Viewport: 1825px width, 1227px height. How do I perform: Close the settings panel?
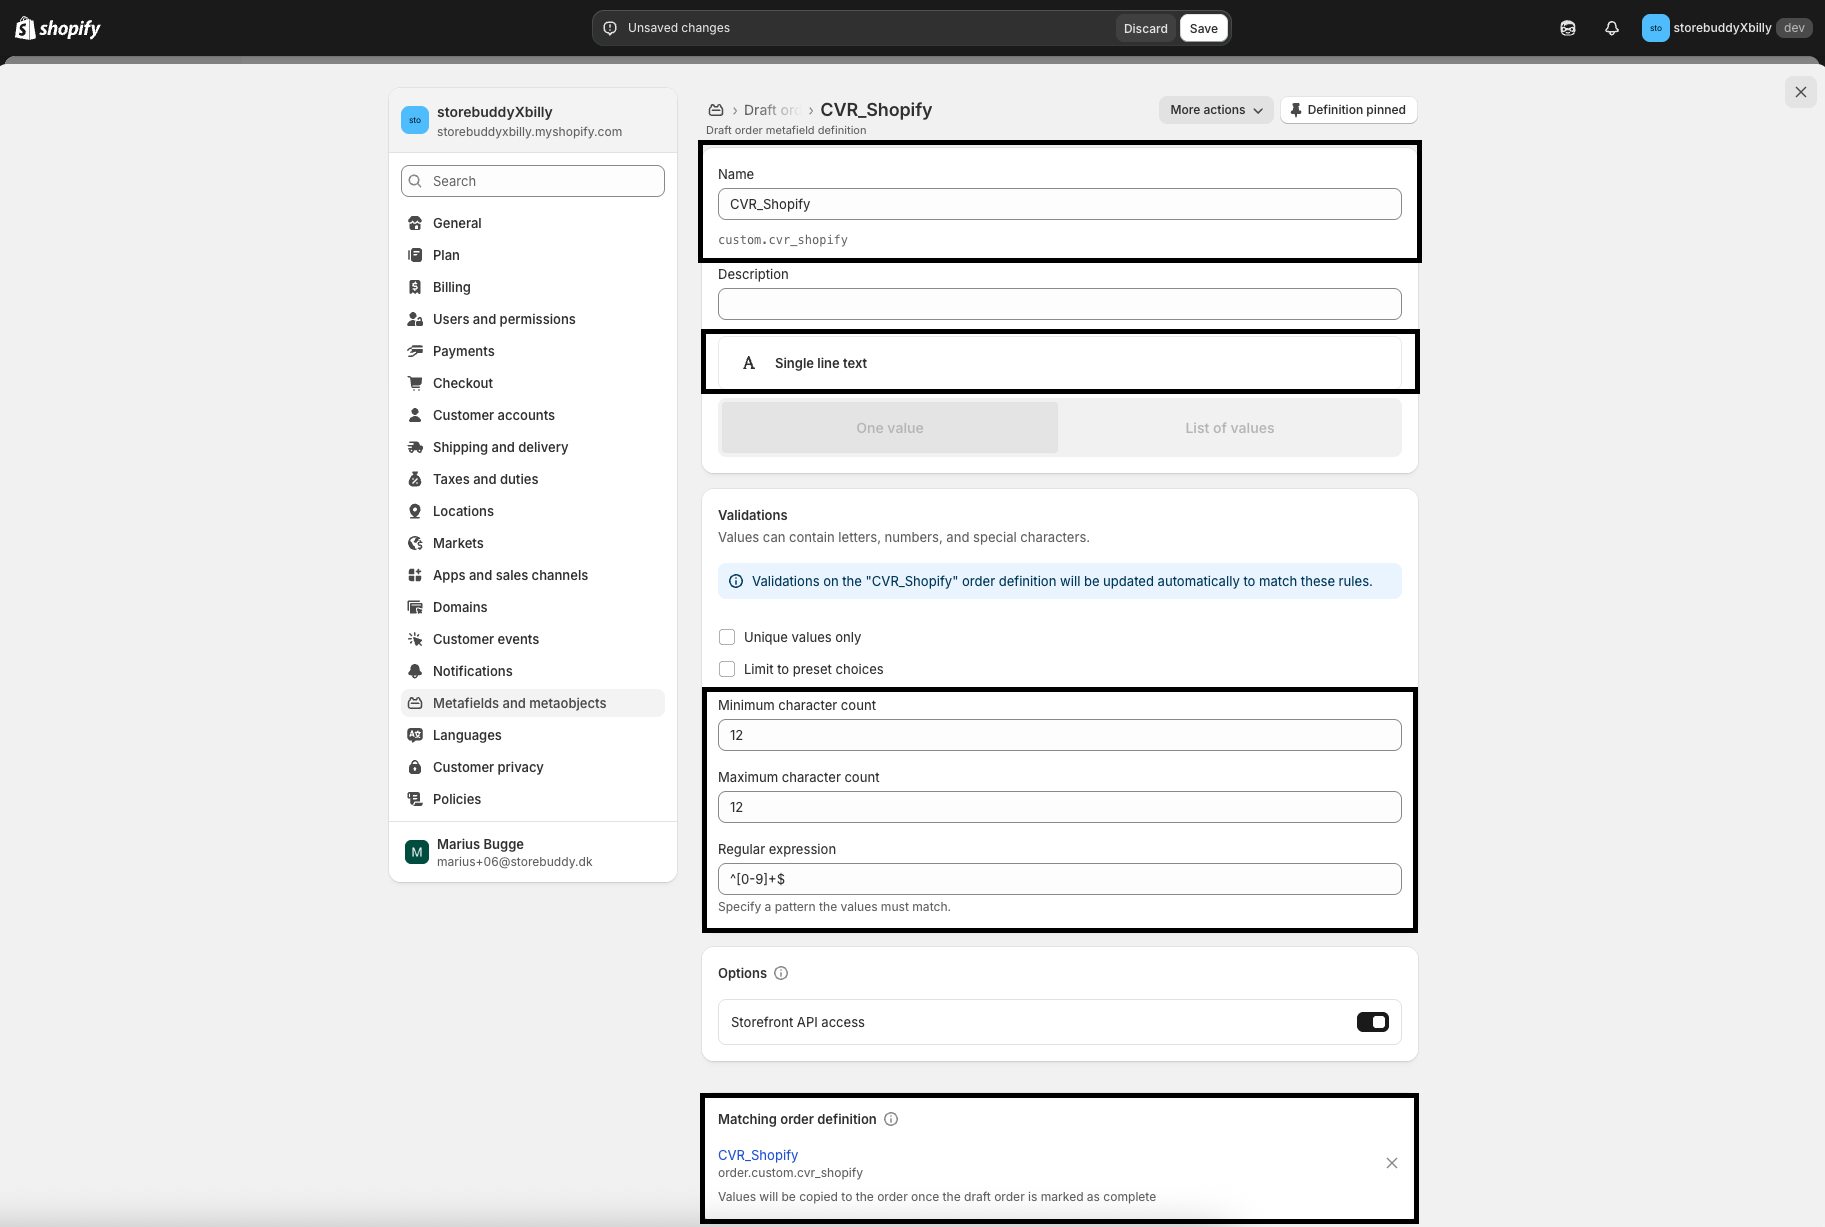(1800, 92)
